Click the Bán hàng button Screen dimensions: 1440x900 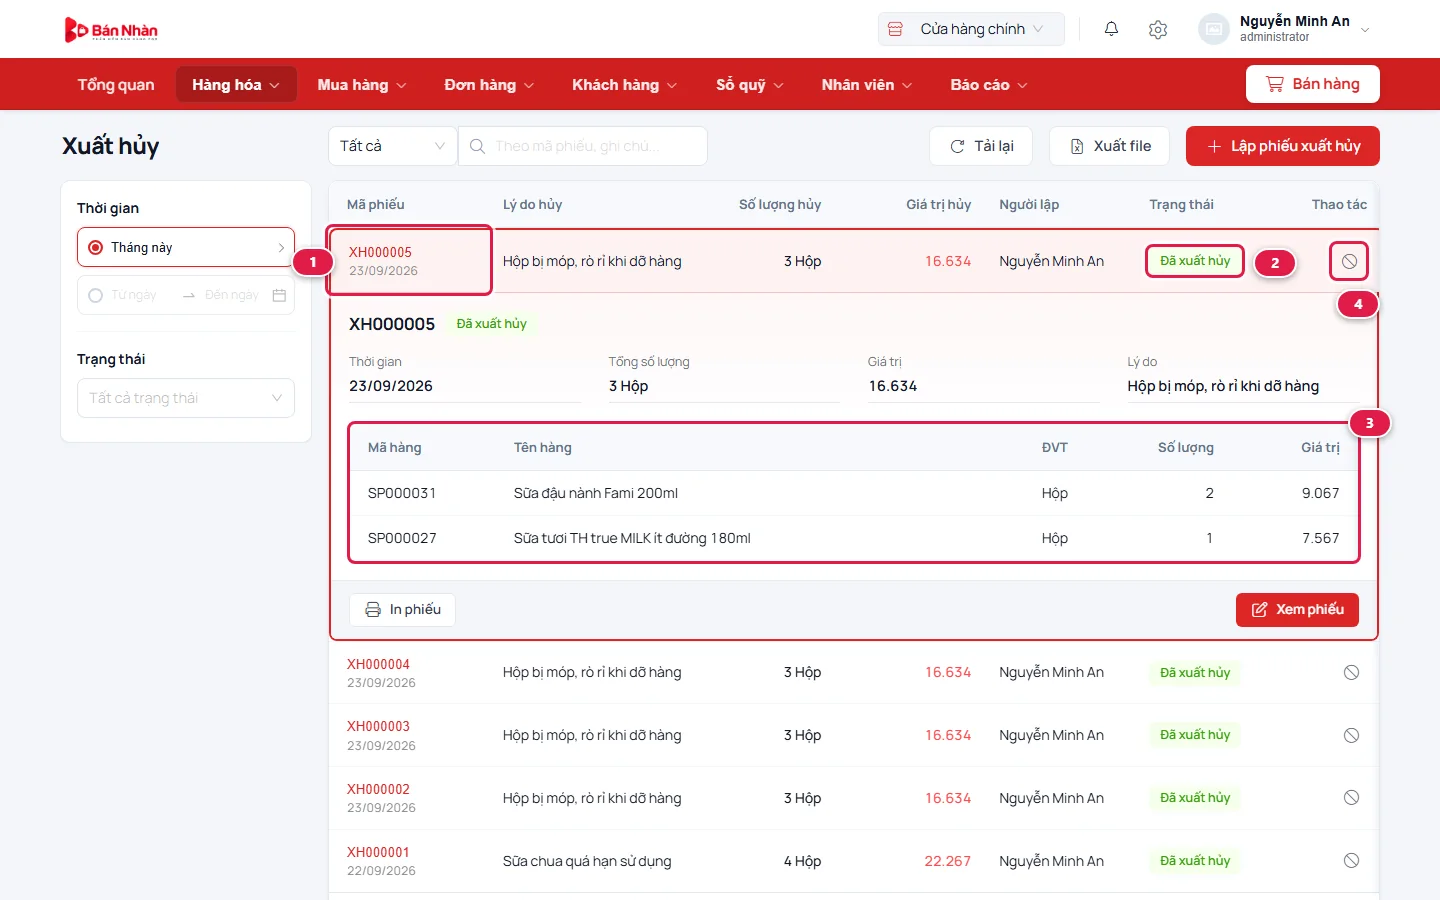pos(1313,84)
